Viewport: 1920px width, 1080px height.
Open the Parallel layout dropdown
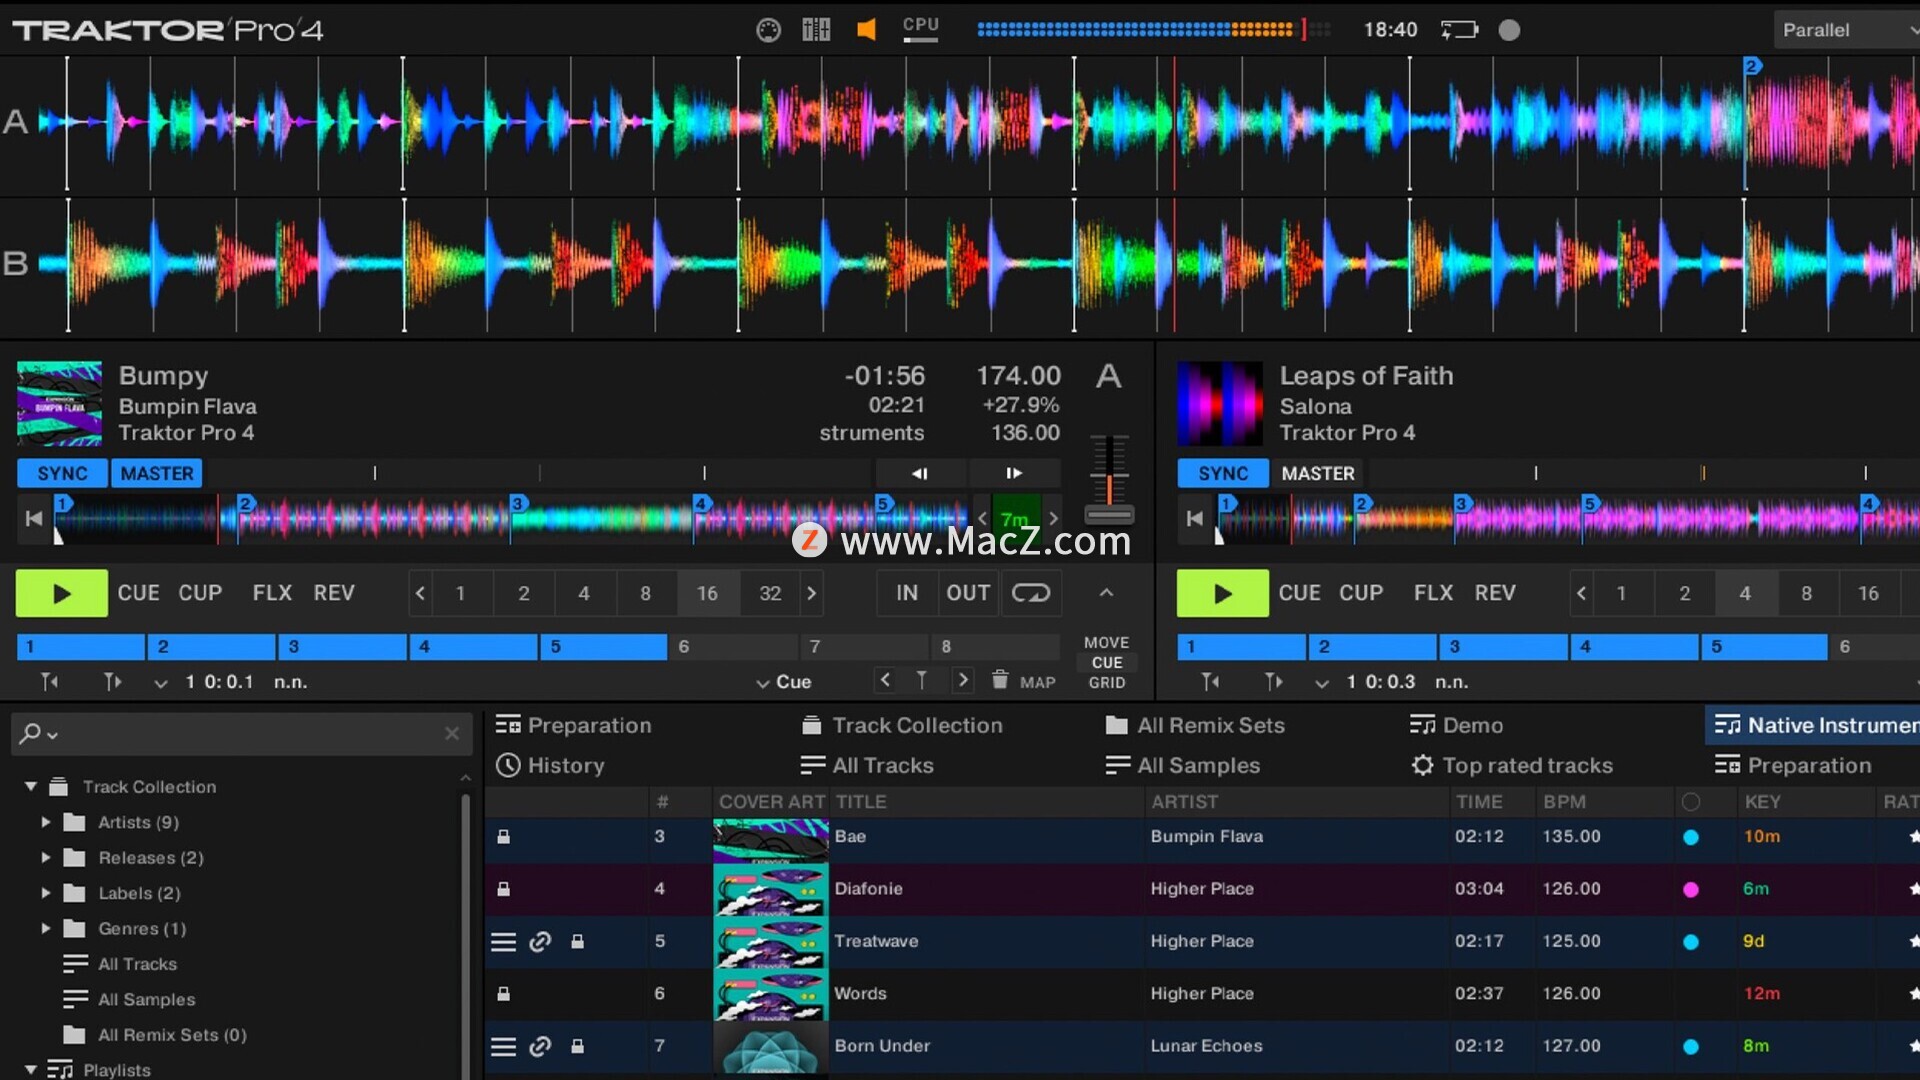(x=1847, y=30)
